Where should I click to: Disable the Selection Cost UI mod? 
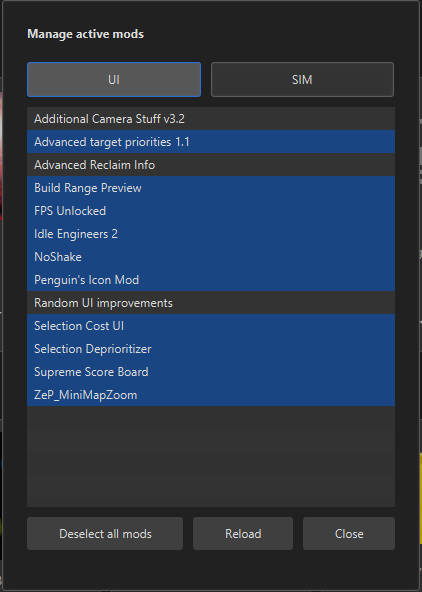pos(211,326)
